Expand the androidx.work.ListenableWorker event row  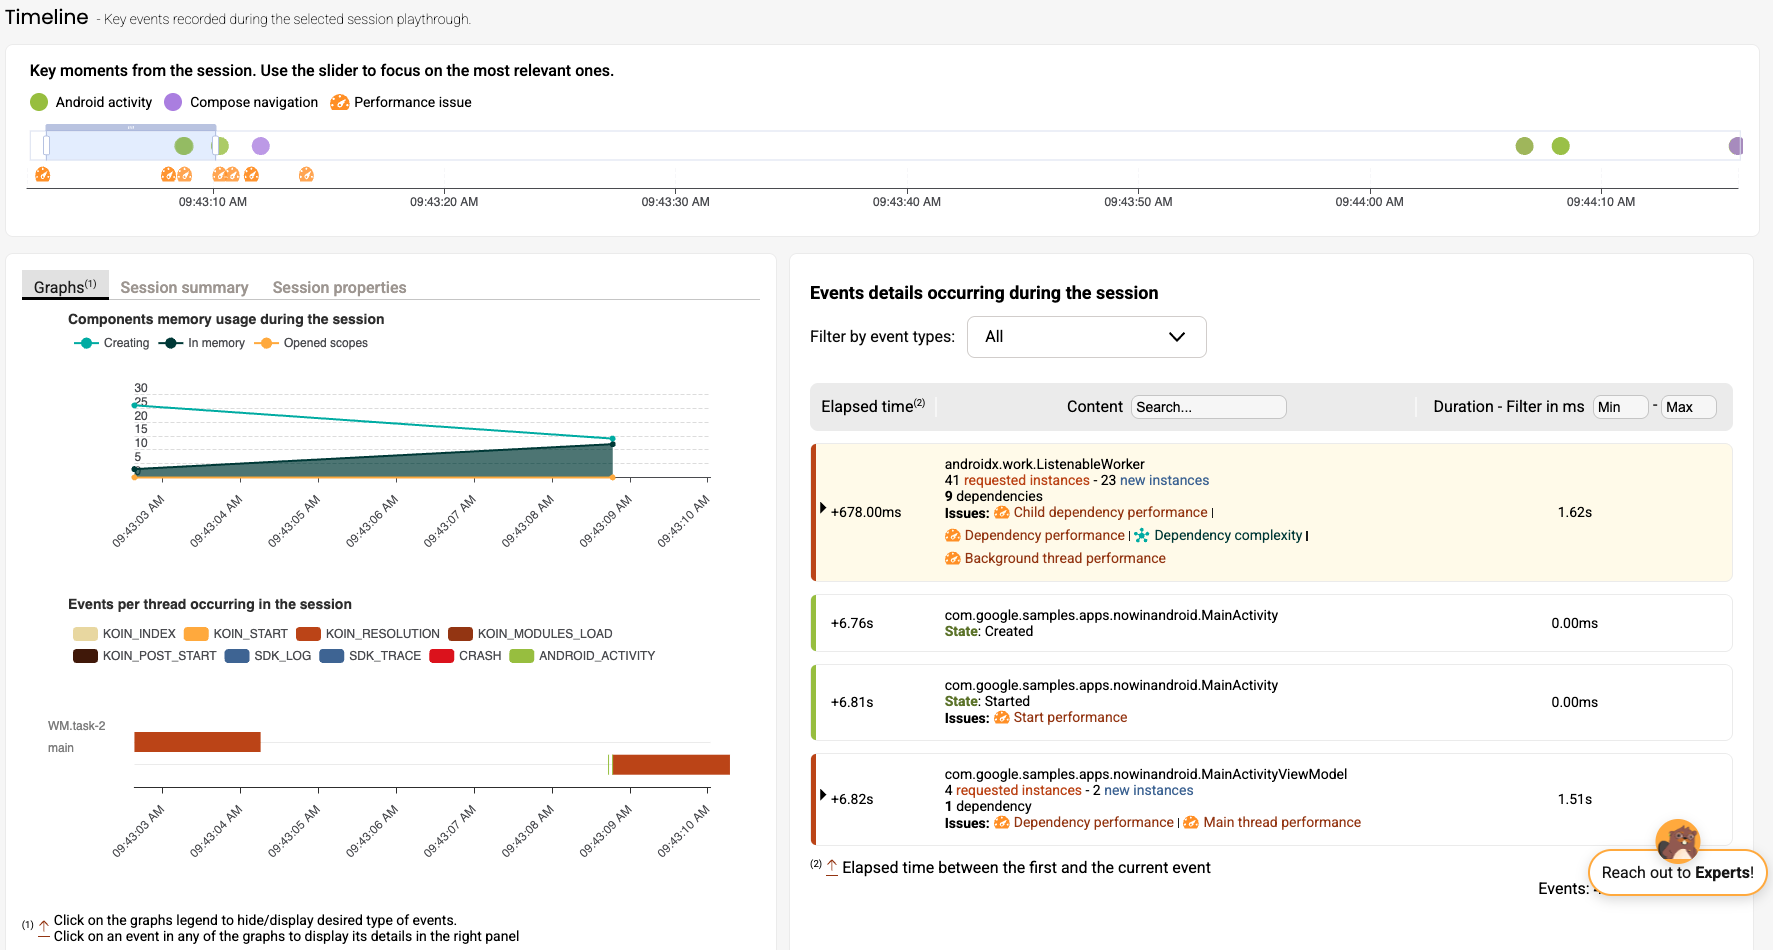[823, 508]
